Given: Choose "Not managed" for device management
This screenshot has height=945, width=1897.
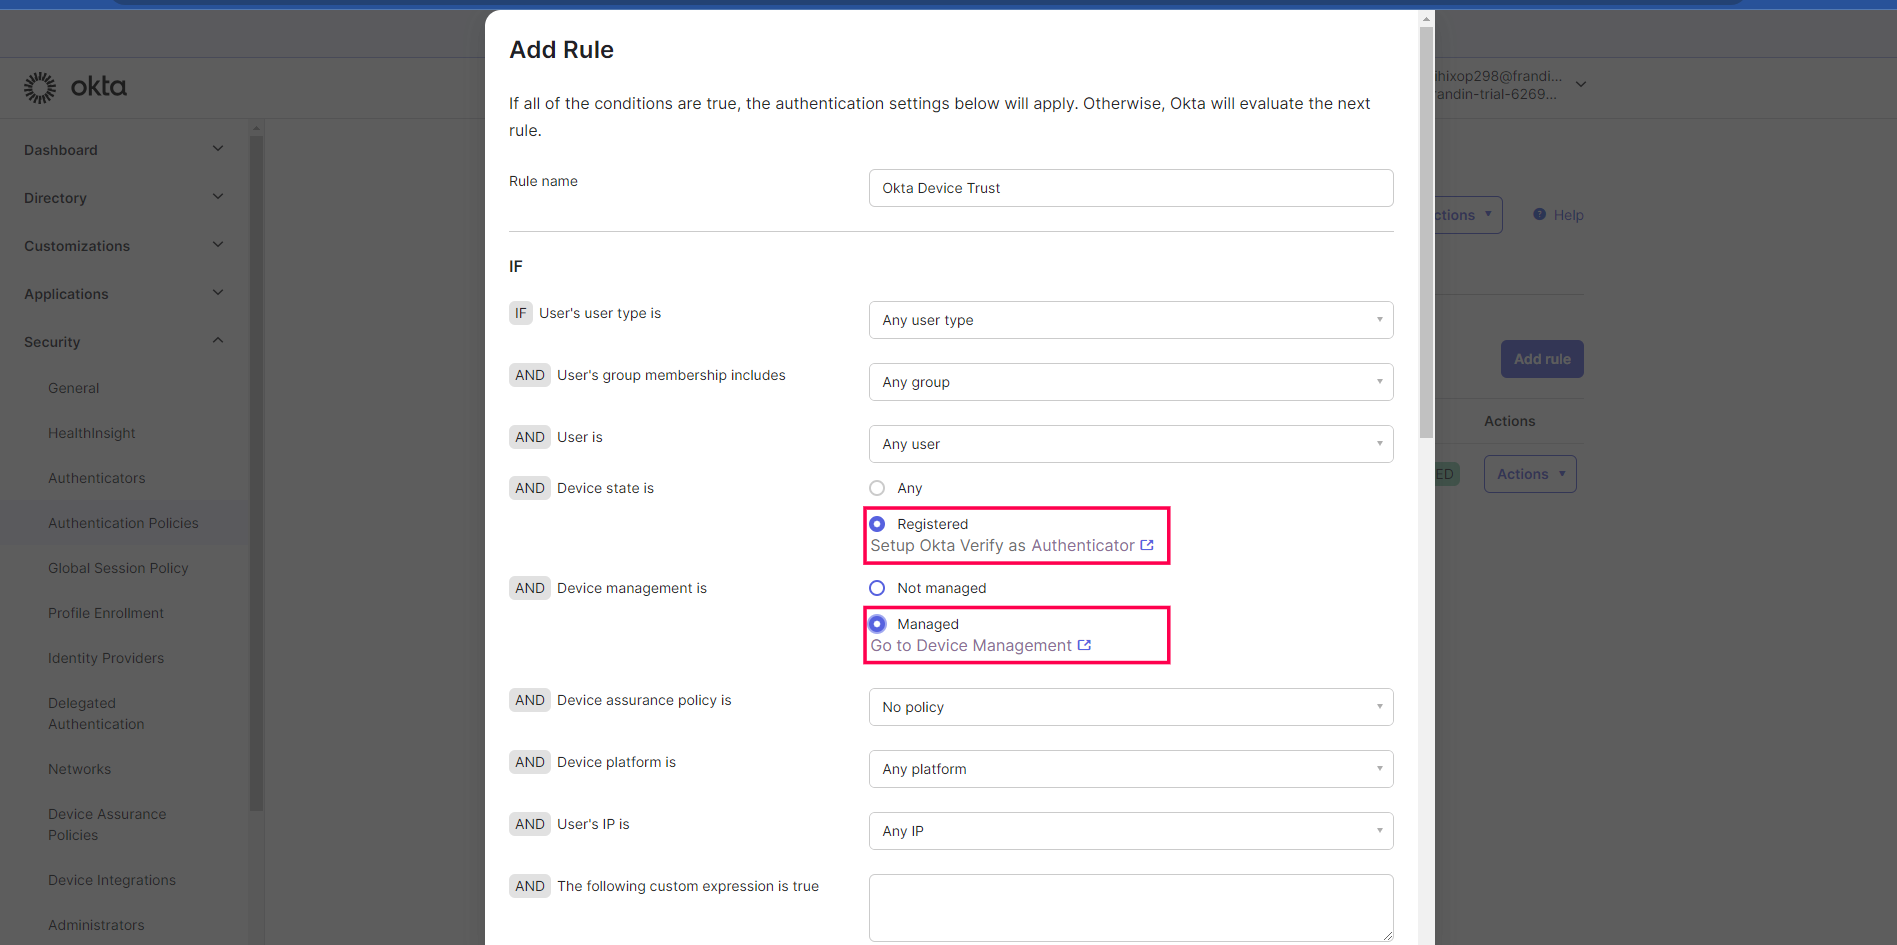Looking at the screenshot, I should coord(877,588).
